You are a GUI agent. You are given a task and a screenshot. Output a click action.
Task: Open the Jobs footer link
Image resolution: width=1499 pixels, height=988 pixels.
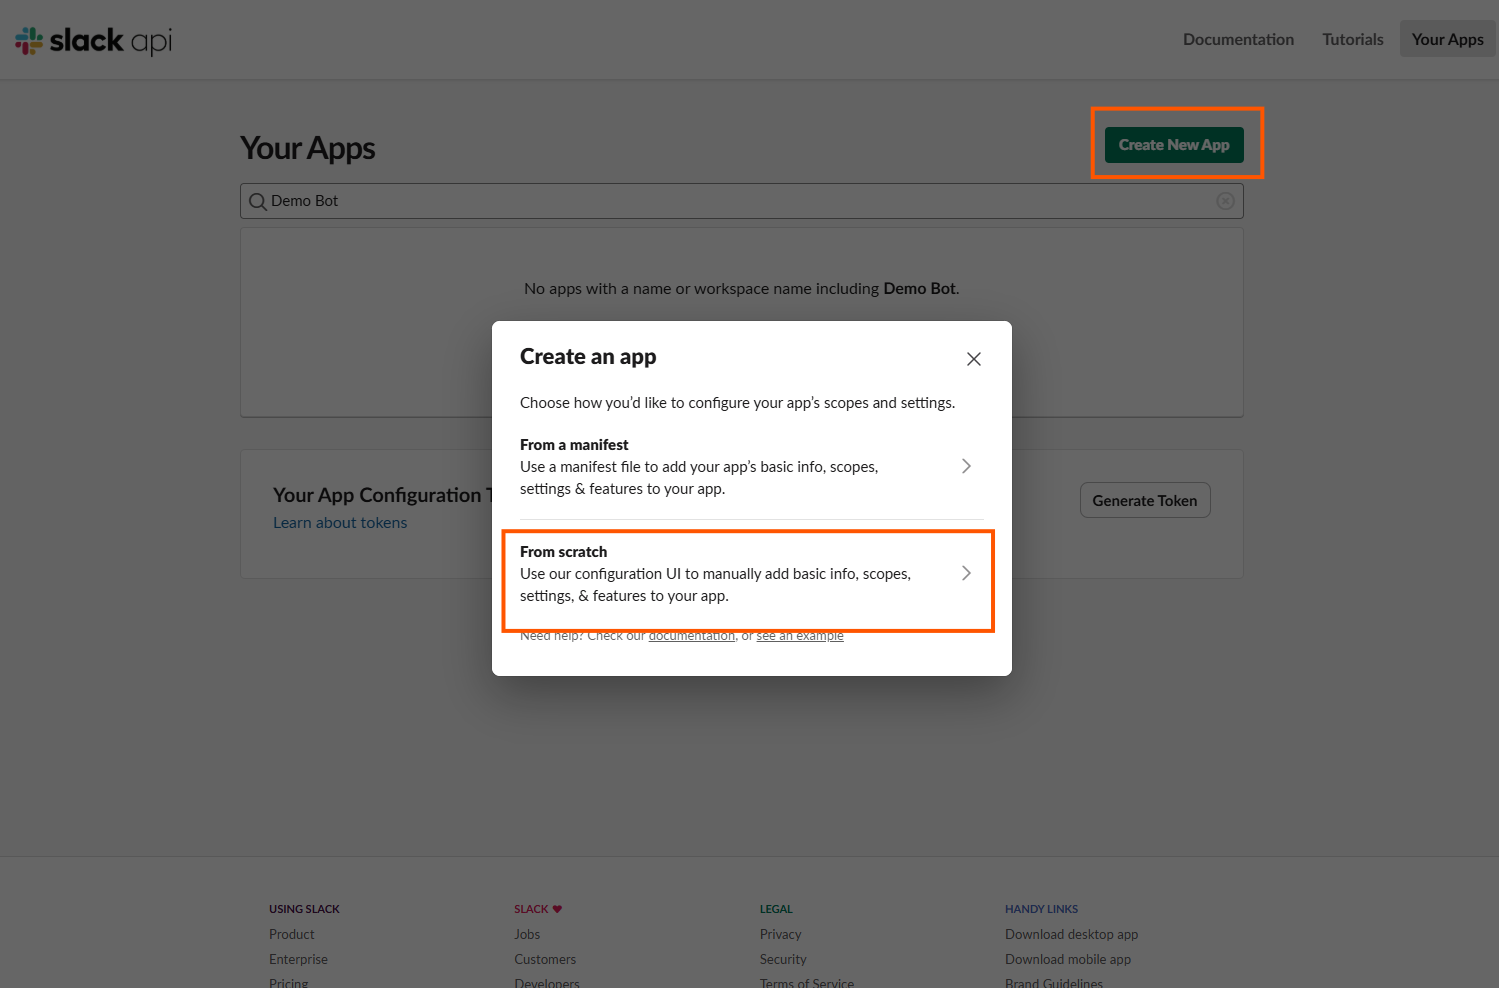(x=527, y=934)
